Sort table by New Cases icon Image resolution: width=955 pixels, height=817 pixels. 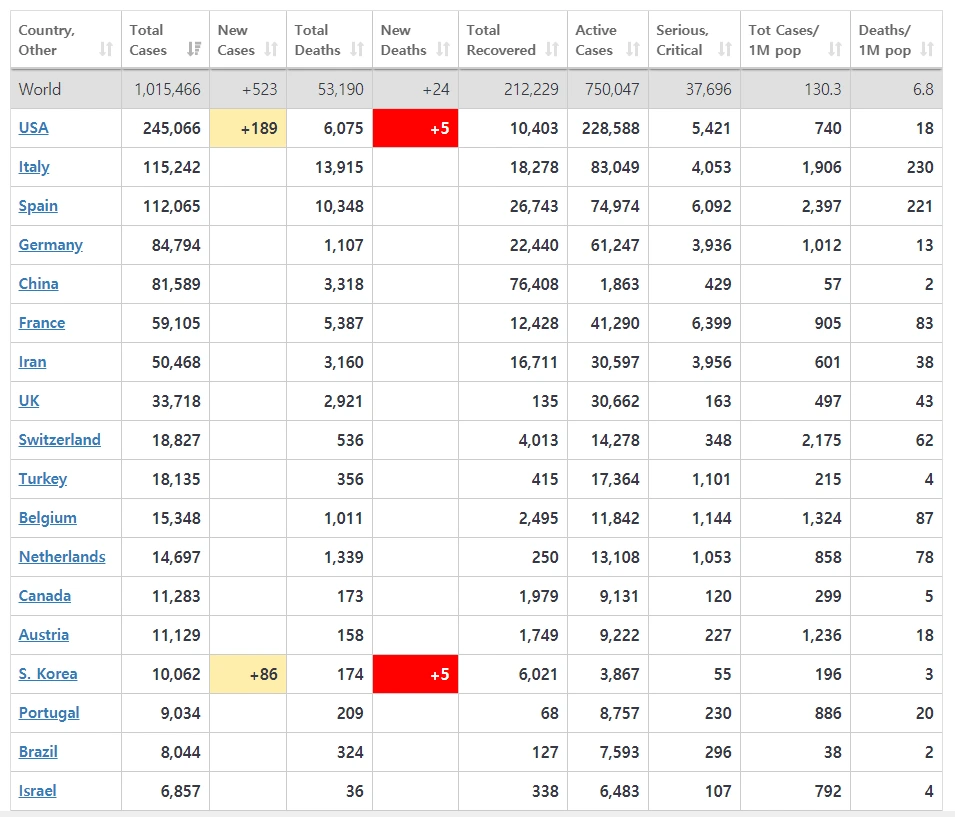[272, 49]
